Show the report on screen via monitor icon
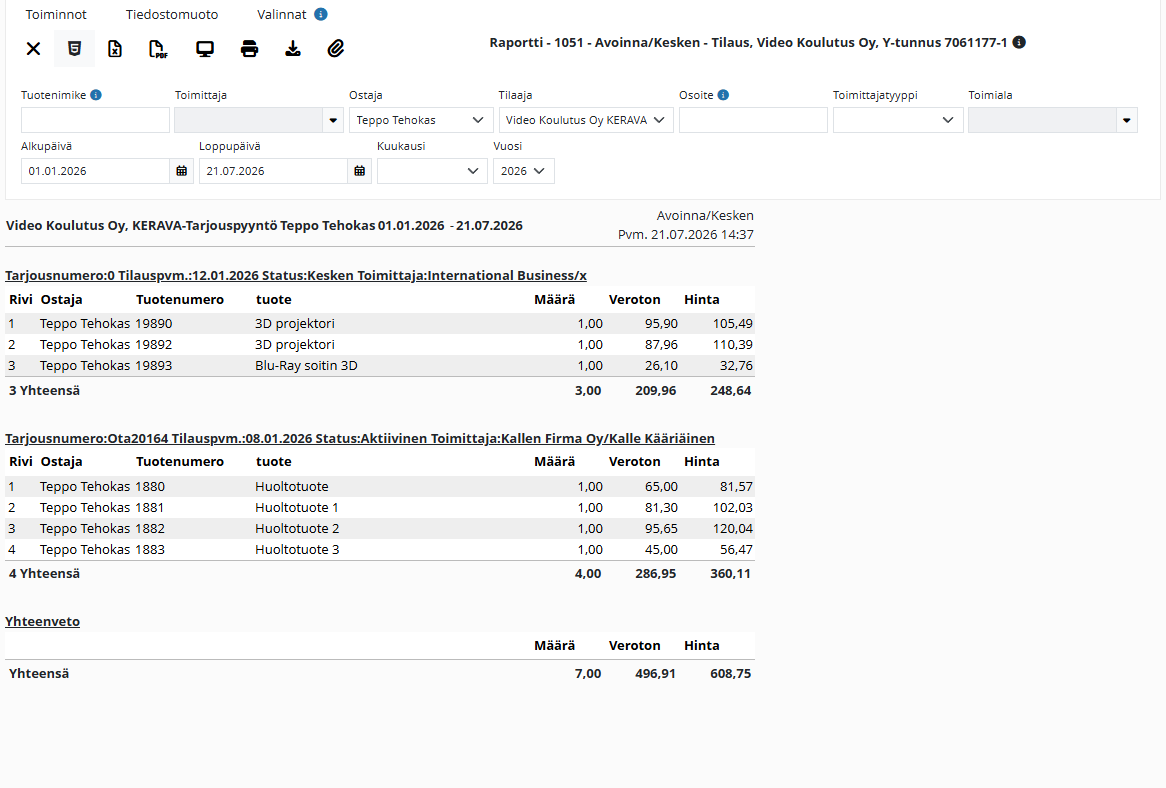This screenshot has height=788, width=1166. (204, 49)
